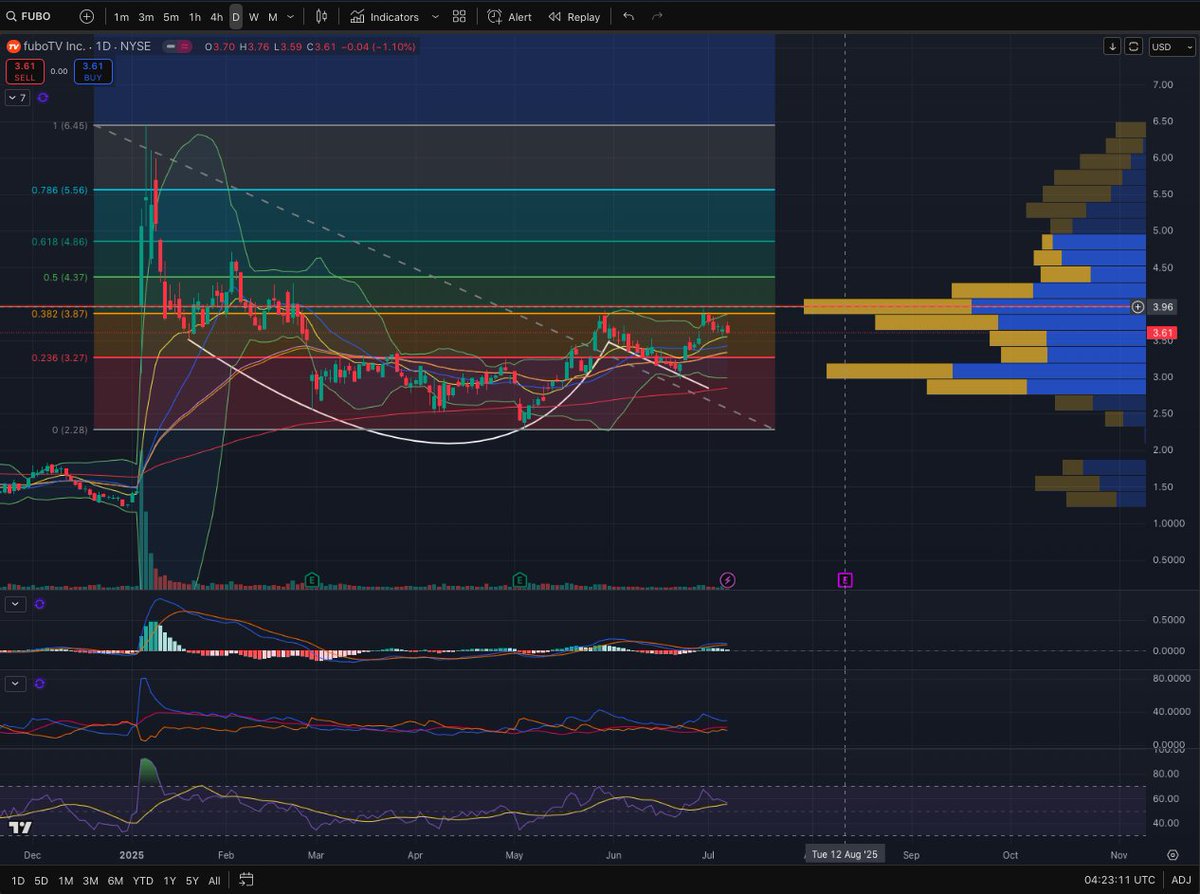Click the down-arrow icon beside USD selector
Image resolution: width=1200 pixels, height=894 pixels.
click(x=1113, y=46)
